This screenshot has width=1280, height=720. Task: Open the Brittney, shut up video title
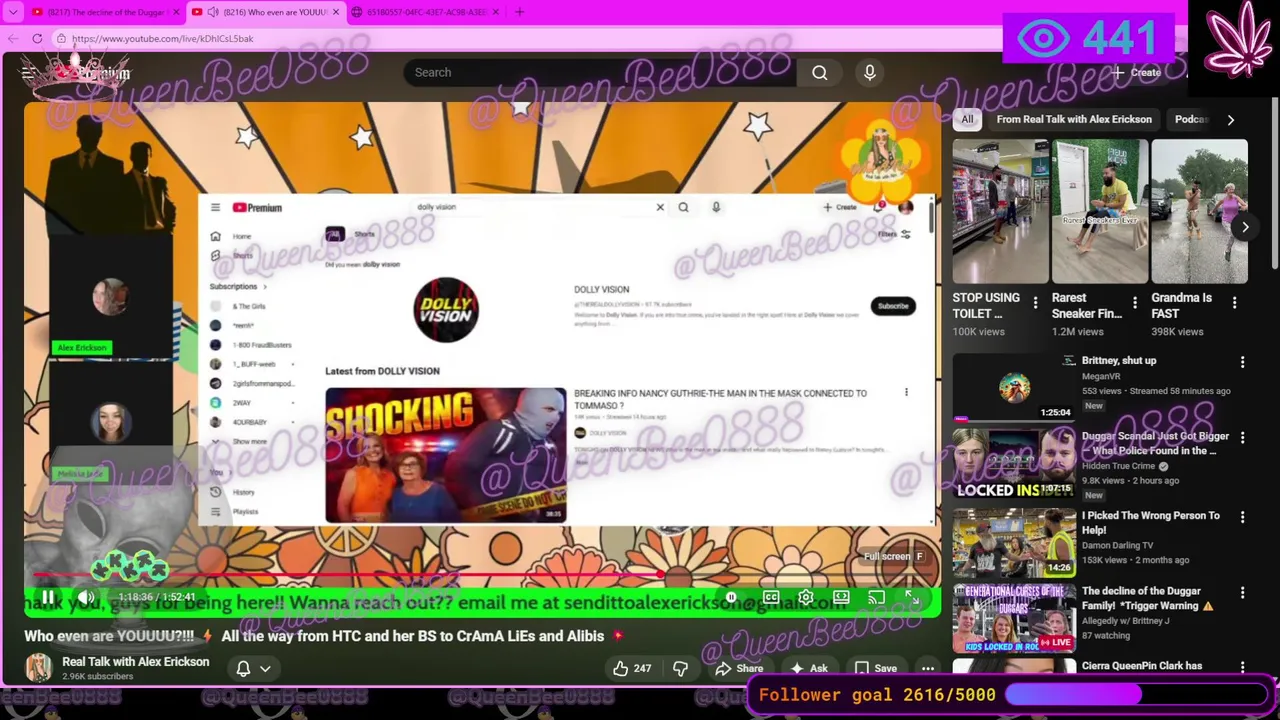click(x=1118, y=360)
